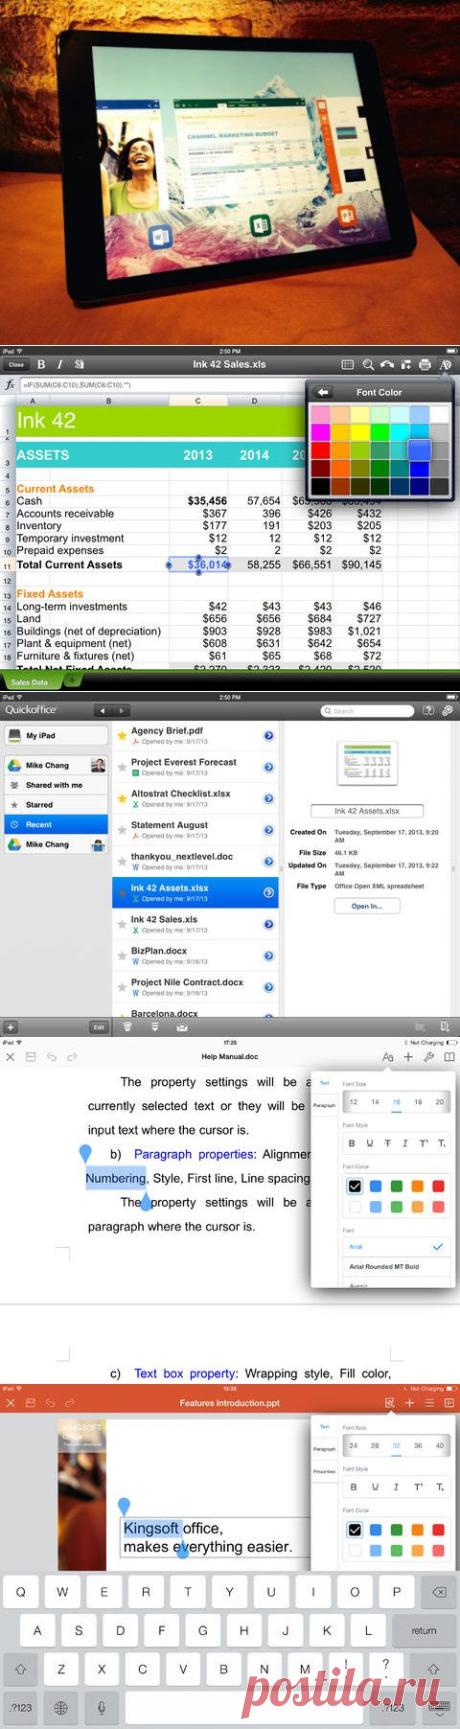Click the plus insert icon in Features Introduction.ppt
This screenshot has width=460, height=1729.
(x=409, y=1403)
